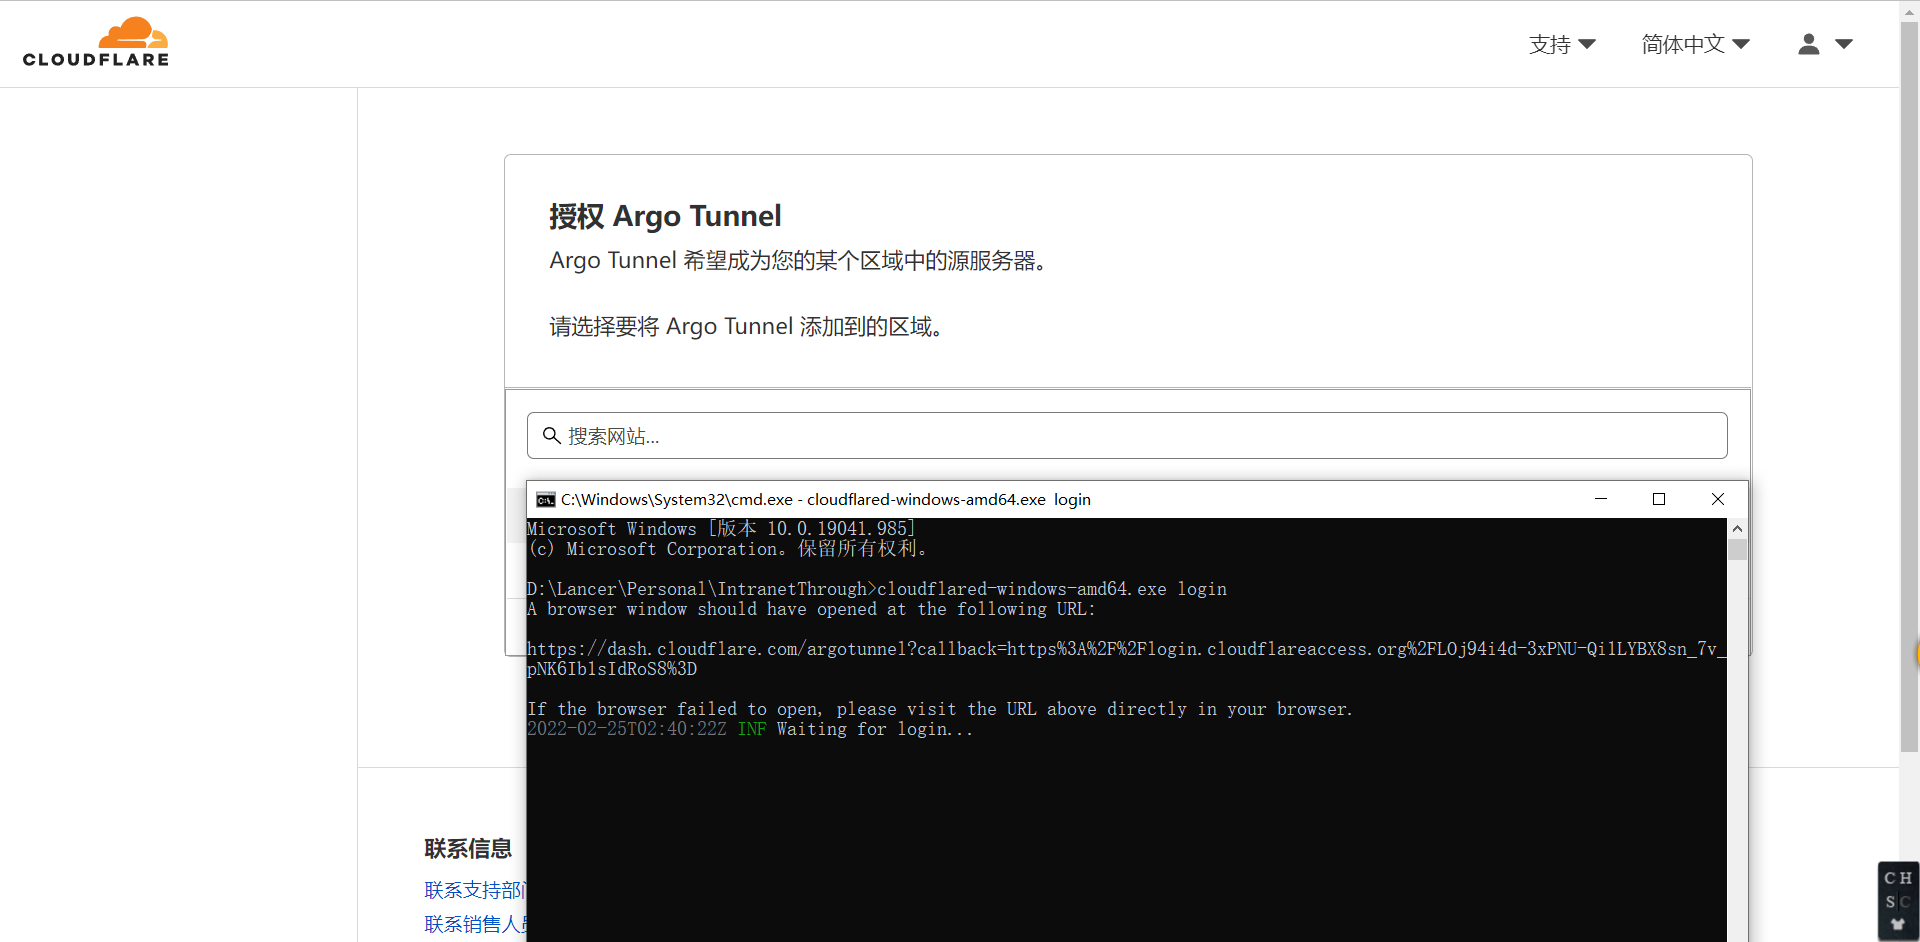Toggle the CH input language indicator
This screenshot has height=942, width=1920.
click(1897, 878)
